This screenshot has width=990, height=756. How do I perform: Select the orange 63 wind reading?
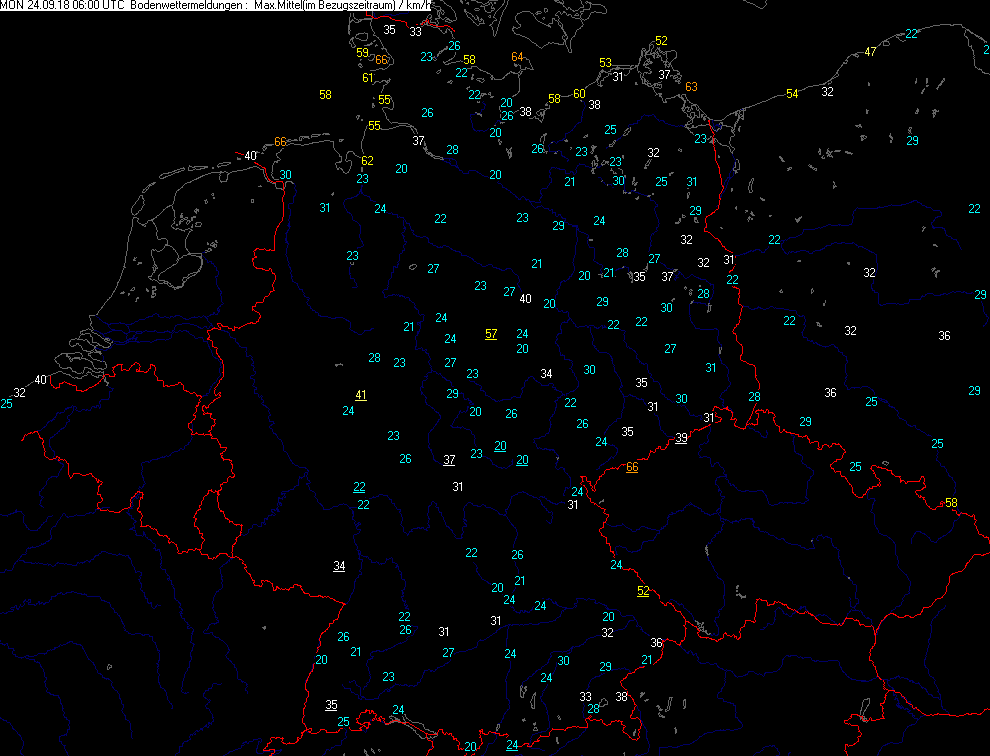click(x=691, y=87)
